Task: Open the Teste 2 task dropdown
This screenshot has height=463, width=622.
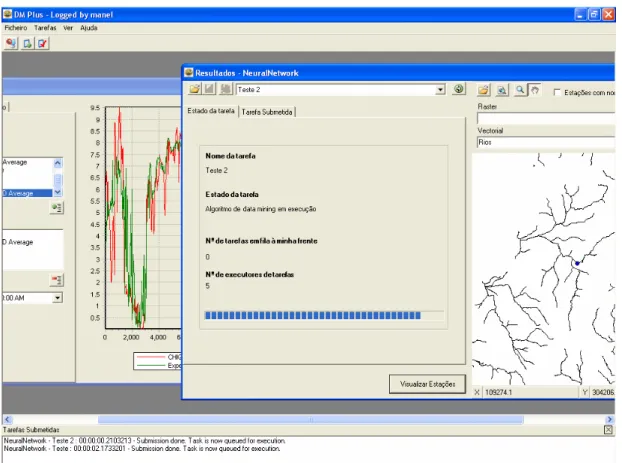Action: pyautogui.click(x=440, y=90)
